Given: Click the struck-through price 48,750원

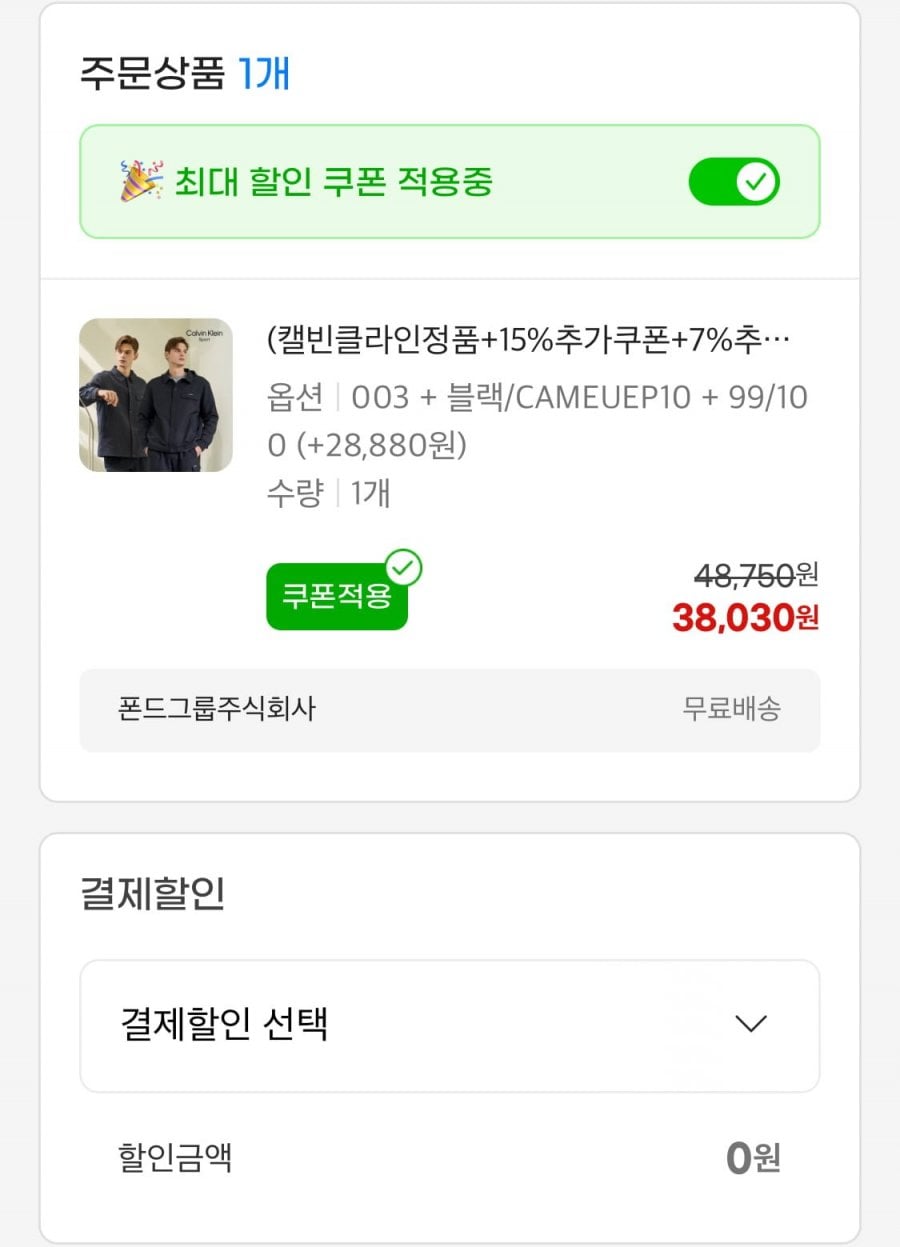Looking at the screenshot, I should [756, 575].
